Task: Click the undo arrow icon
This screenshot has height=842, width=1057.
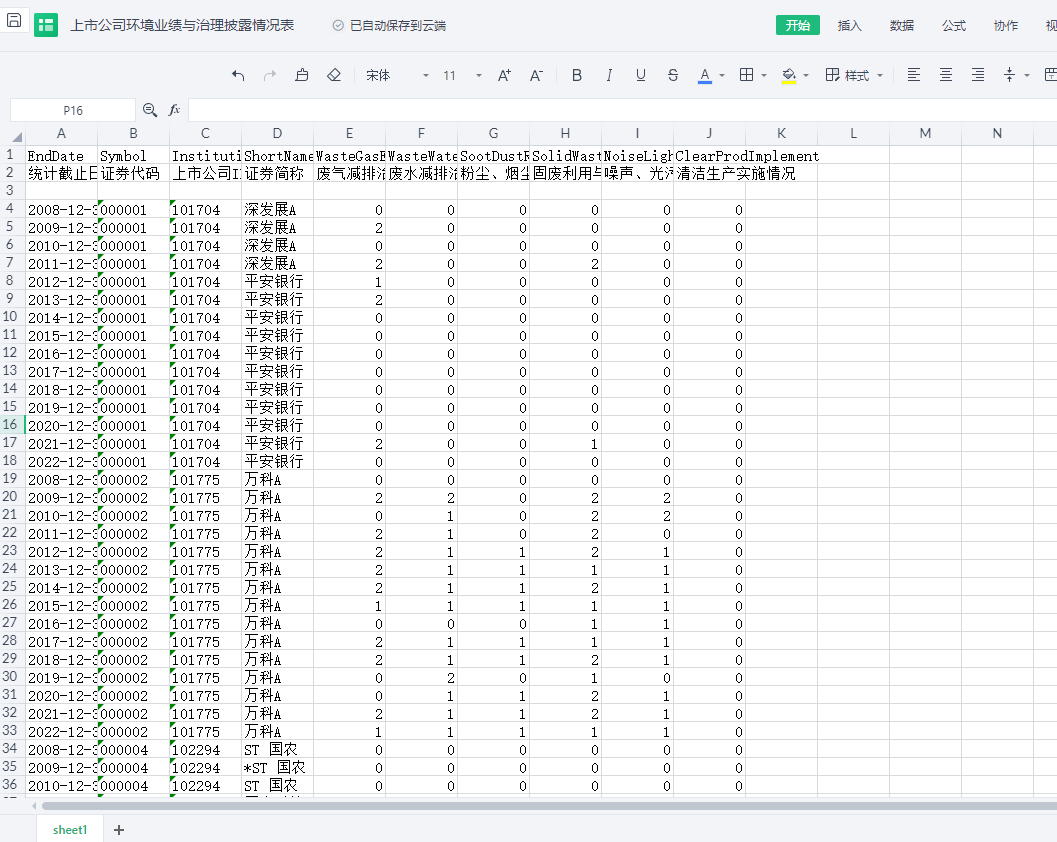Action: coord(238,75)
